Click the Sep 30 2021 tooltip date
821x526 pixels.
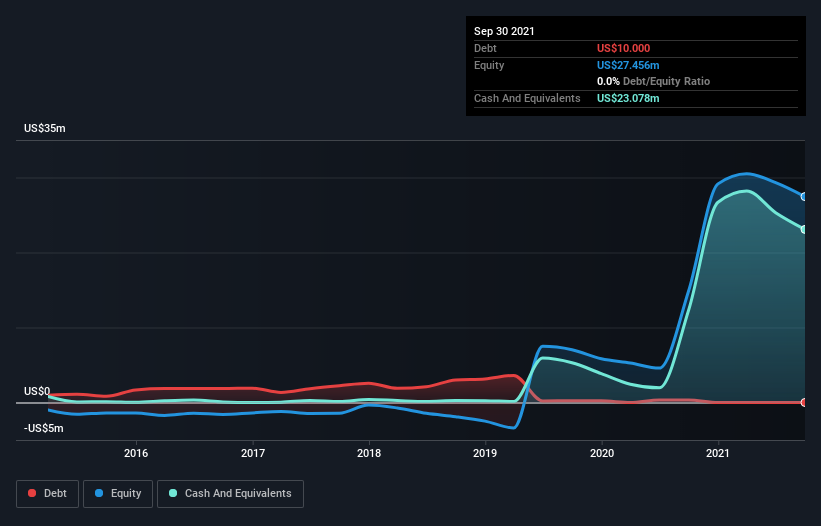(x=504, y=31)
